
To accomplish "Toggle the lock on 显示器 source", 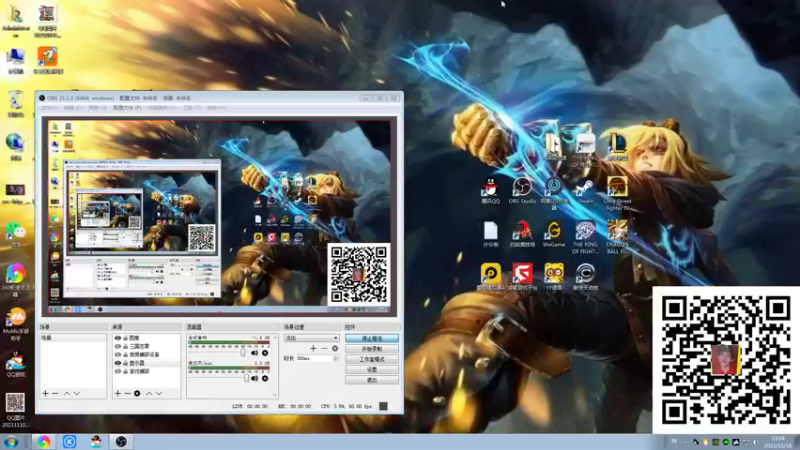I will tap(126, 363).
